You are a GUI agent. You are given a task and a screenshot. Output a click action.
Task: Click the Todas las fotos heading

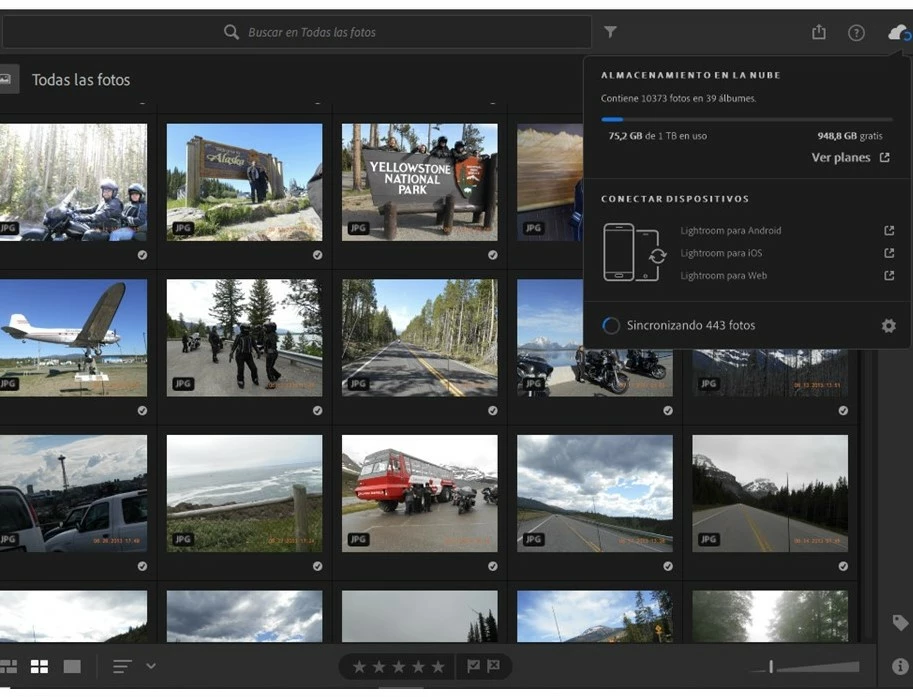(x=81, y=80)
